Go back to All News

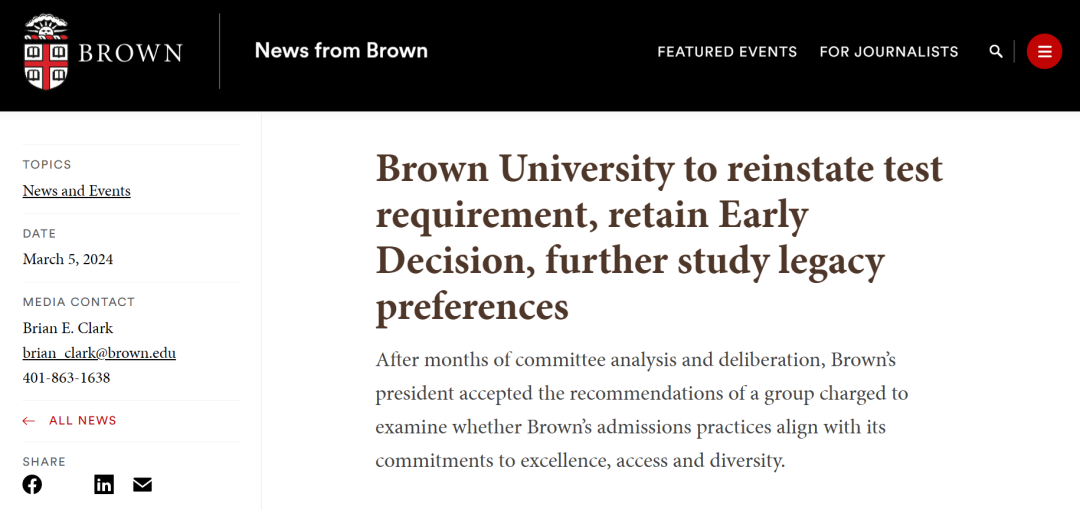[x=82, y=421]
